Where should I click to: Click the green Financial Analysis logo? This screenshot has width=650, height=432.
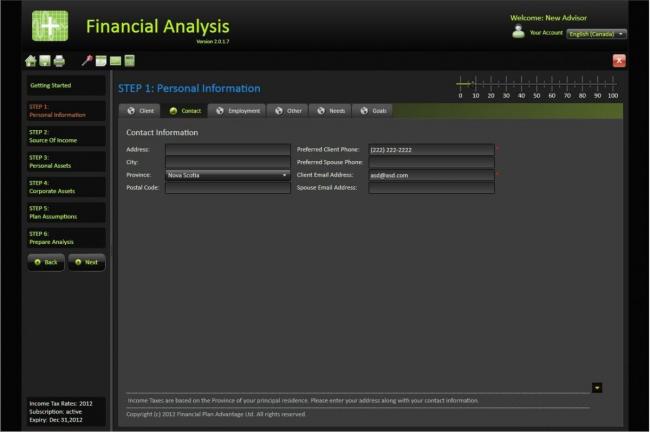pyautogui.click(x=50, y=26)
